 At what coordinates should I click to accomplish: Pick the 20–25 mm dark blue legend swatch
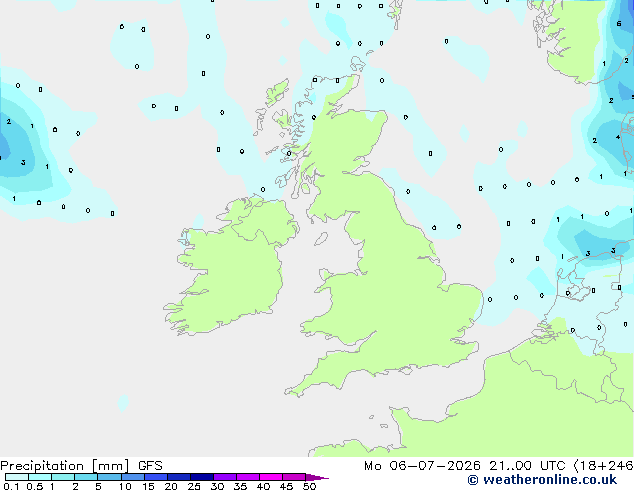[x=179, y=477]
